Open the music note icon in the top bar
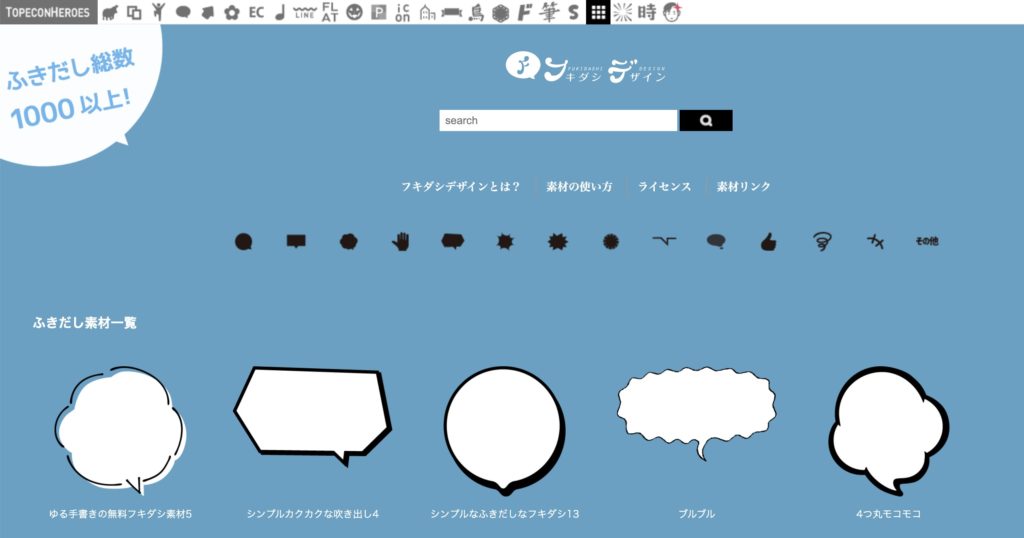 coord(280,12)
